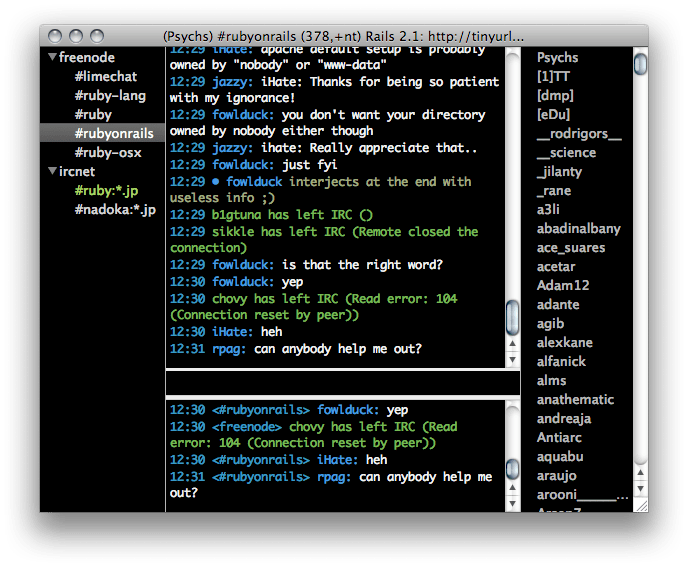688x567 pixels.
Task: Select user [1]TT in member list
Action: (553, 76)
